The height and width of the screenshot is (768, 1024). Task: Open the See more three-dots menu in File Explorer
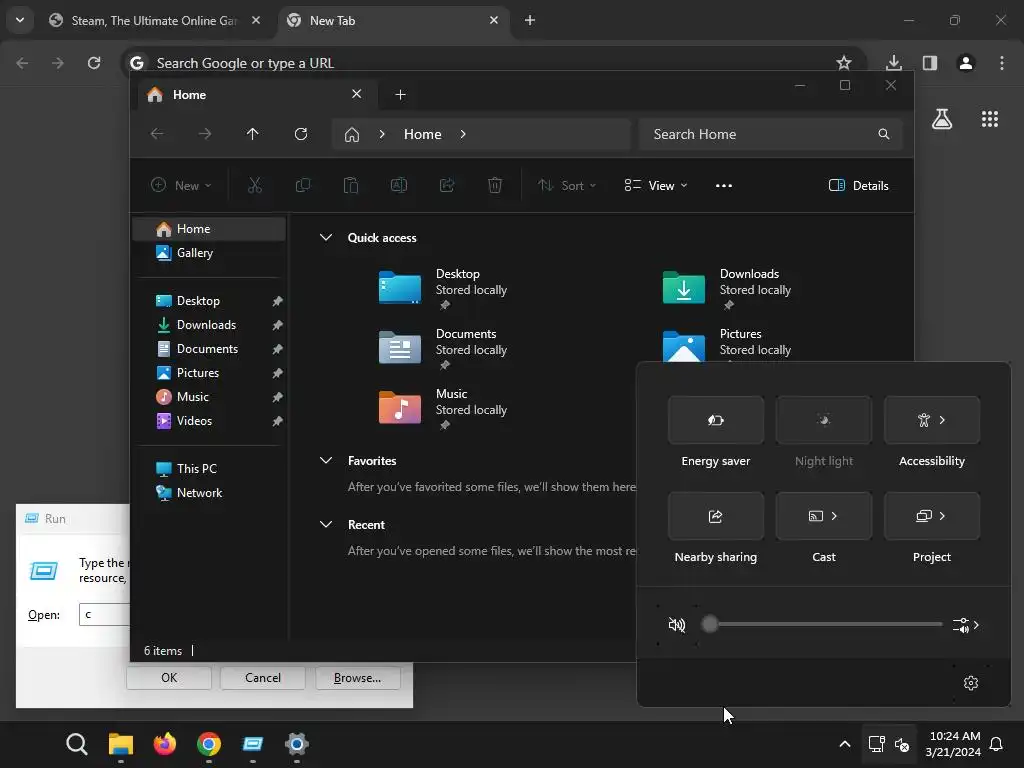[724, 185]
